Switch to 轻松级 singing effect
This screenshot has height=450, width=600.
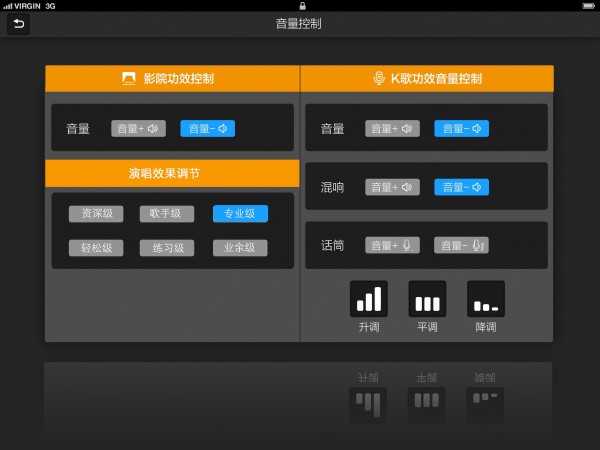(96, 248)
